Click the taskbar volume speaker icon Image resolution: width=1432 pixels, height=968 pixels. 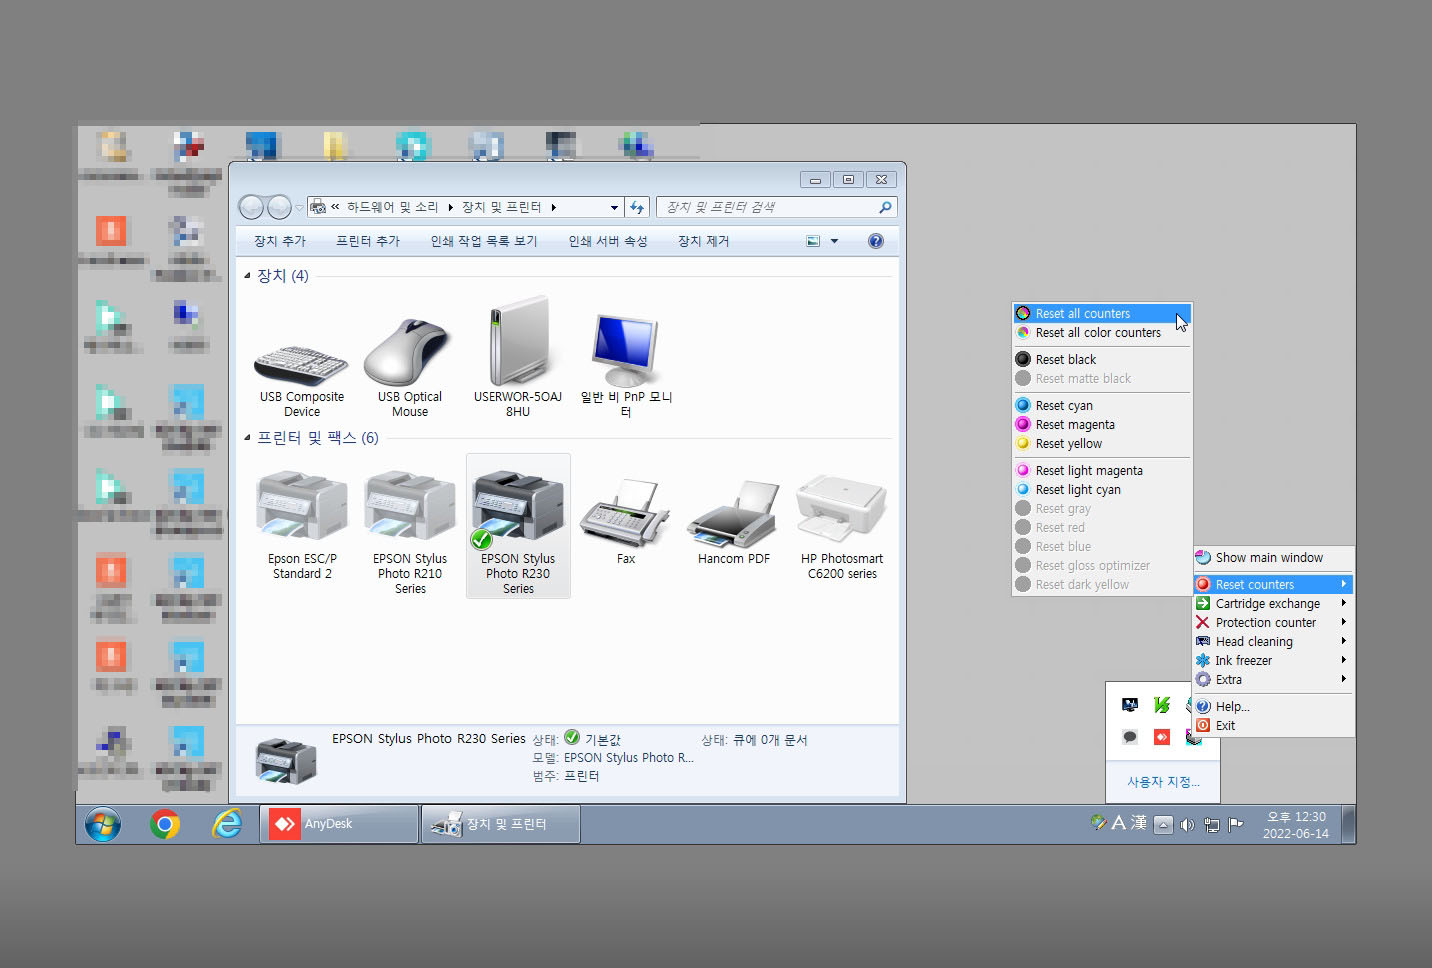pyautogui.click(x=1187, y=825)
